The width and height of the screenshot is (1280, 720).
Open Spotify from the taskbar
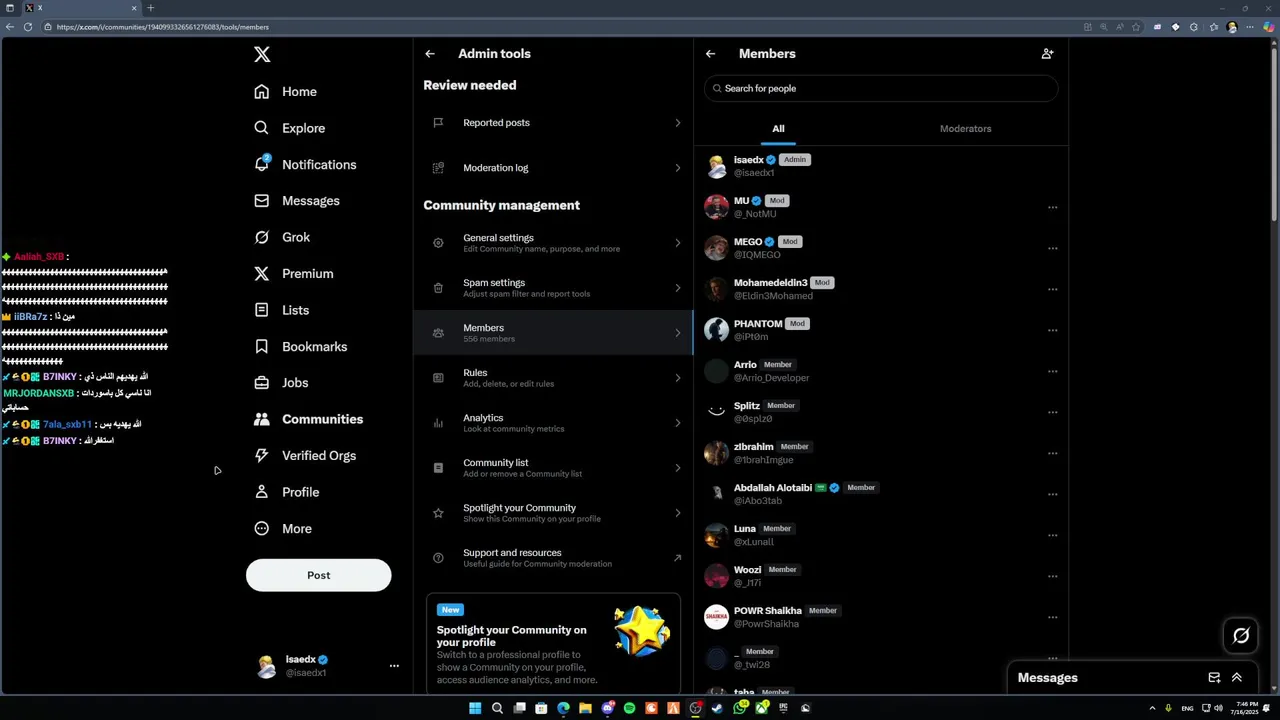coord(629,708)
